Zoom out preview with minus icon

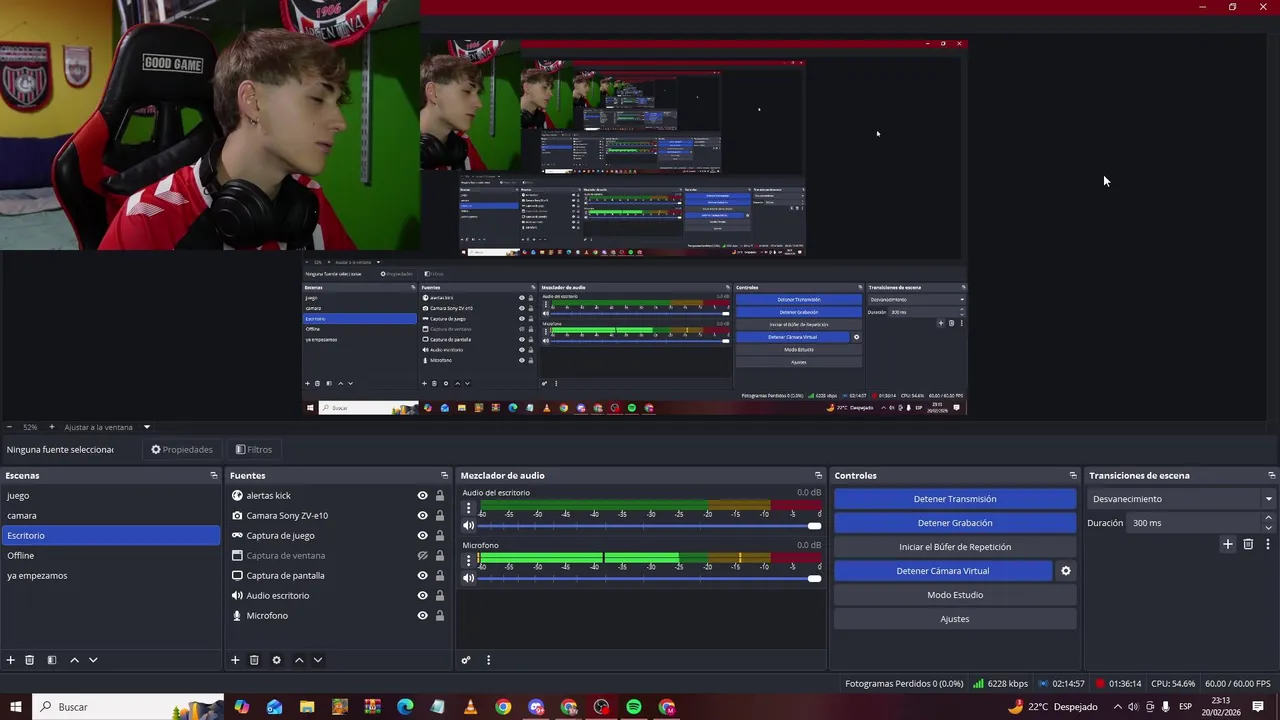[x=9, y=427]
